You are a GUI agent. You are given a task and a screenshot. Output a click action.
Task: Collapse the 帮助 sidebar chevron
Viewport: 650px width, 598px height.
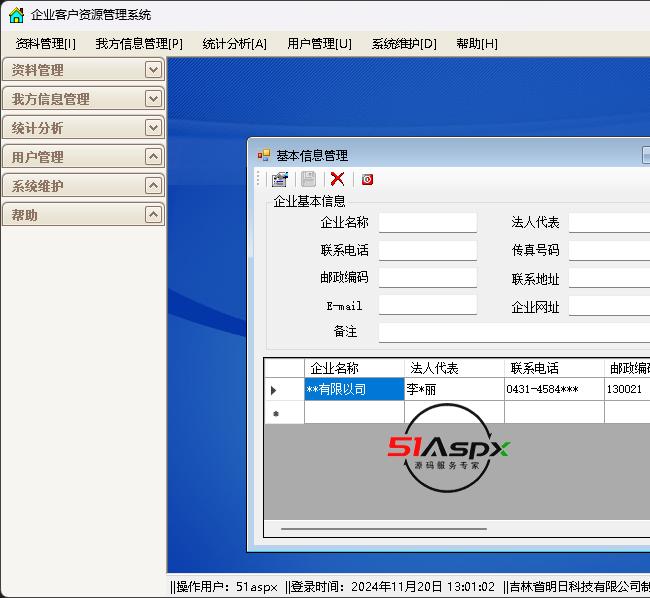153,215
